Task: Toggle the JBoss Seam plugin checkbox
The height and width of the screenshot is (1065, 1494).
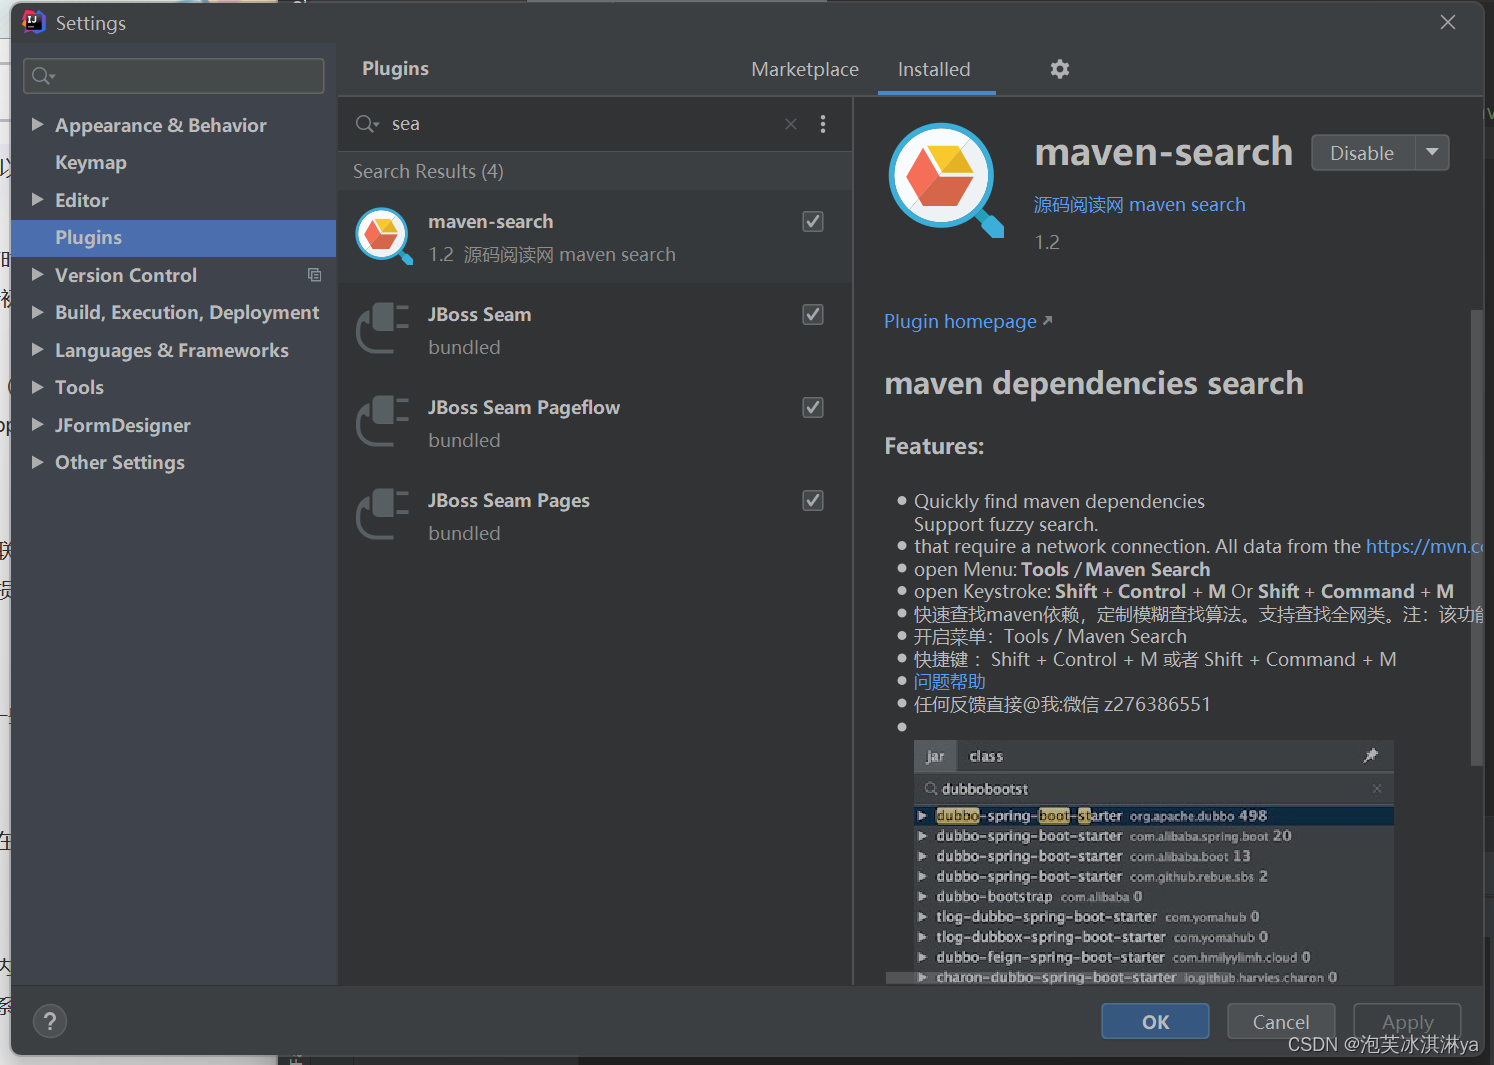Action: coord(813,314)
